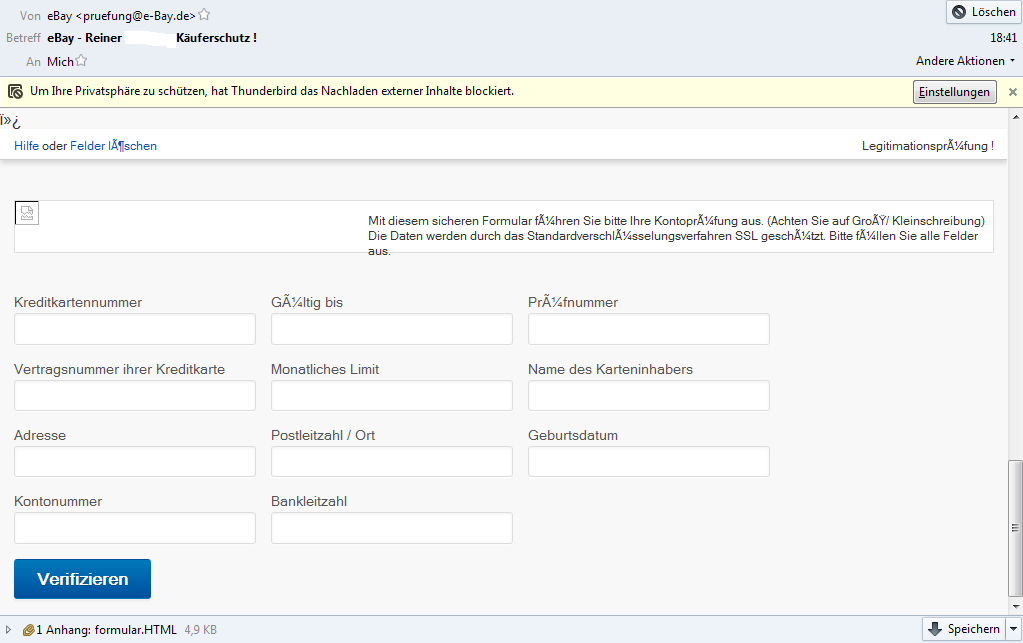Focus the Vertragsnummer ihrer Kreditkarte field
Screen dimensions: 1023x643
click(x=134, y=395)
